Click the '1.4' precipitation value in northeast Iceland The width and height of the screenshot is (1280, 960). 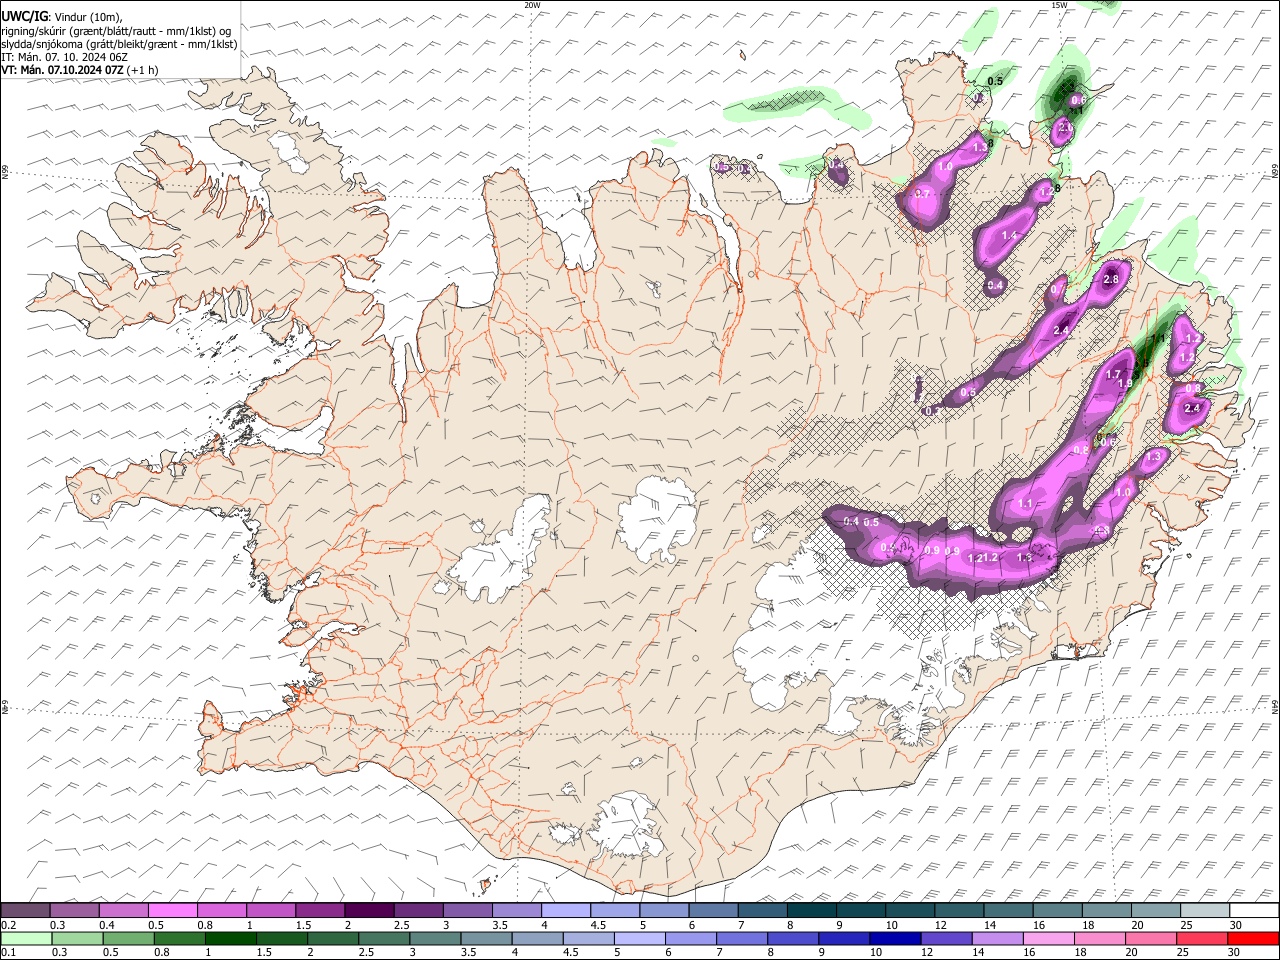pyautogui.click(x=1009, y=236)
